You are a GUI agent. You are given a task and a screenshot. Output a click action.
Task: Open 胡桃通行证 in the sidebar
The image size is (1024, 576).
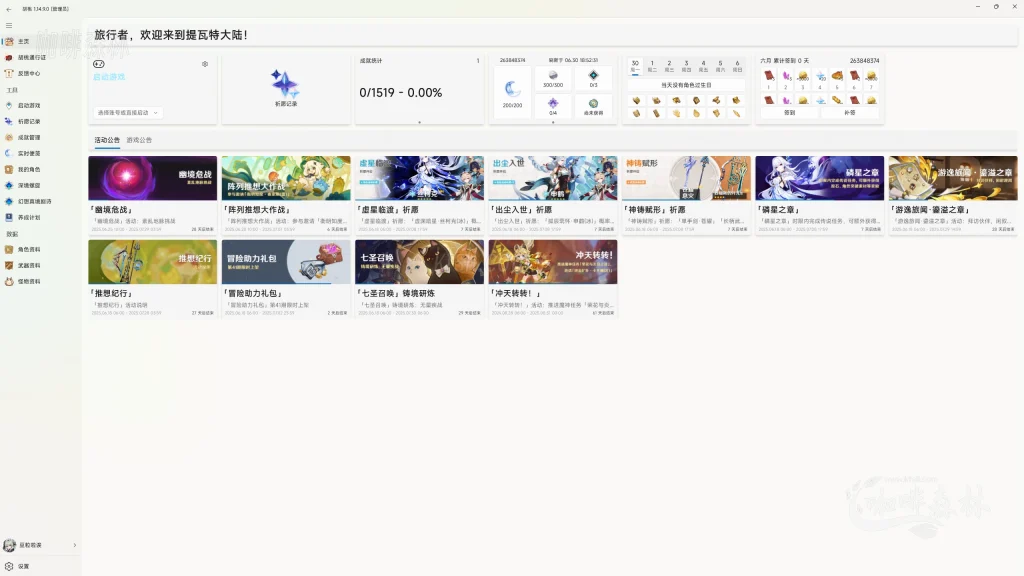(30, 57)
